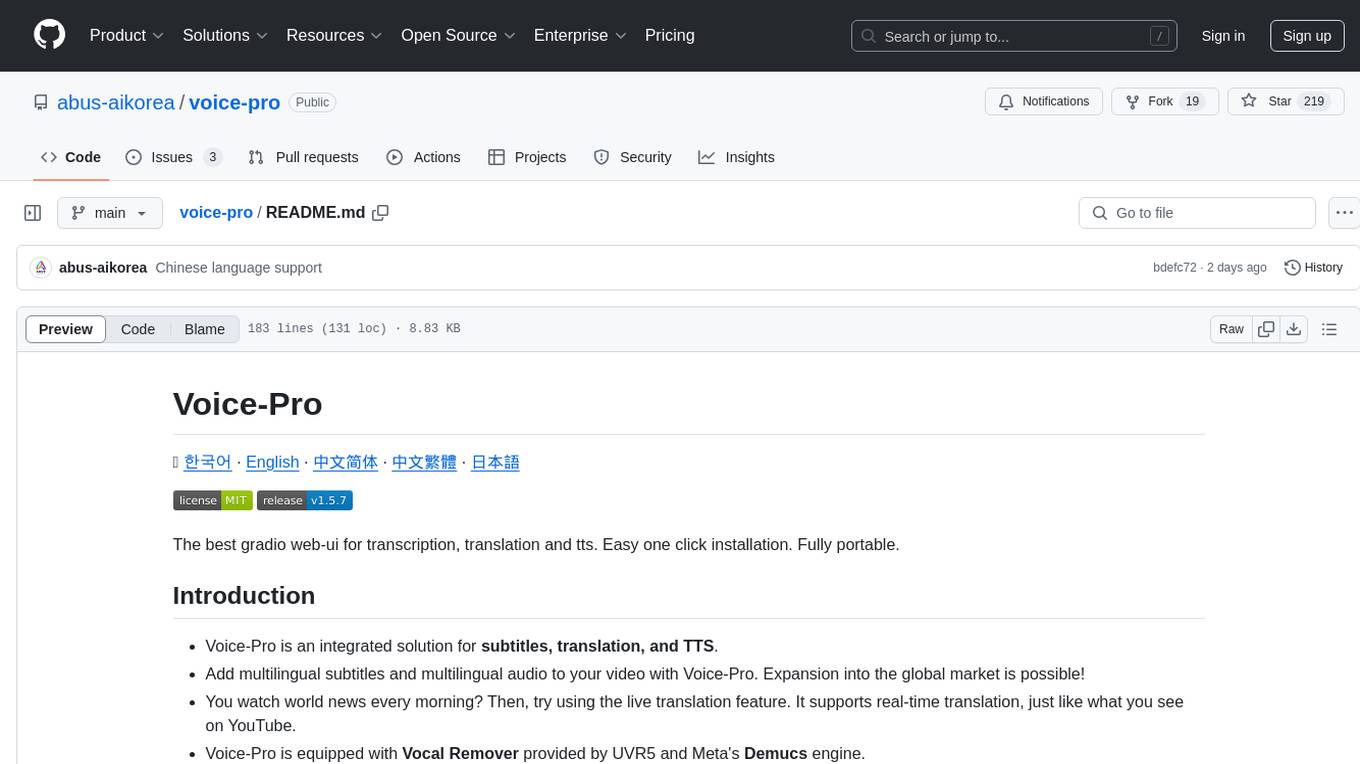Open the Raw file view

(1231, 329)
